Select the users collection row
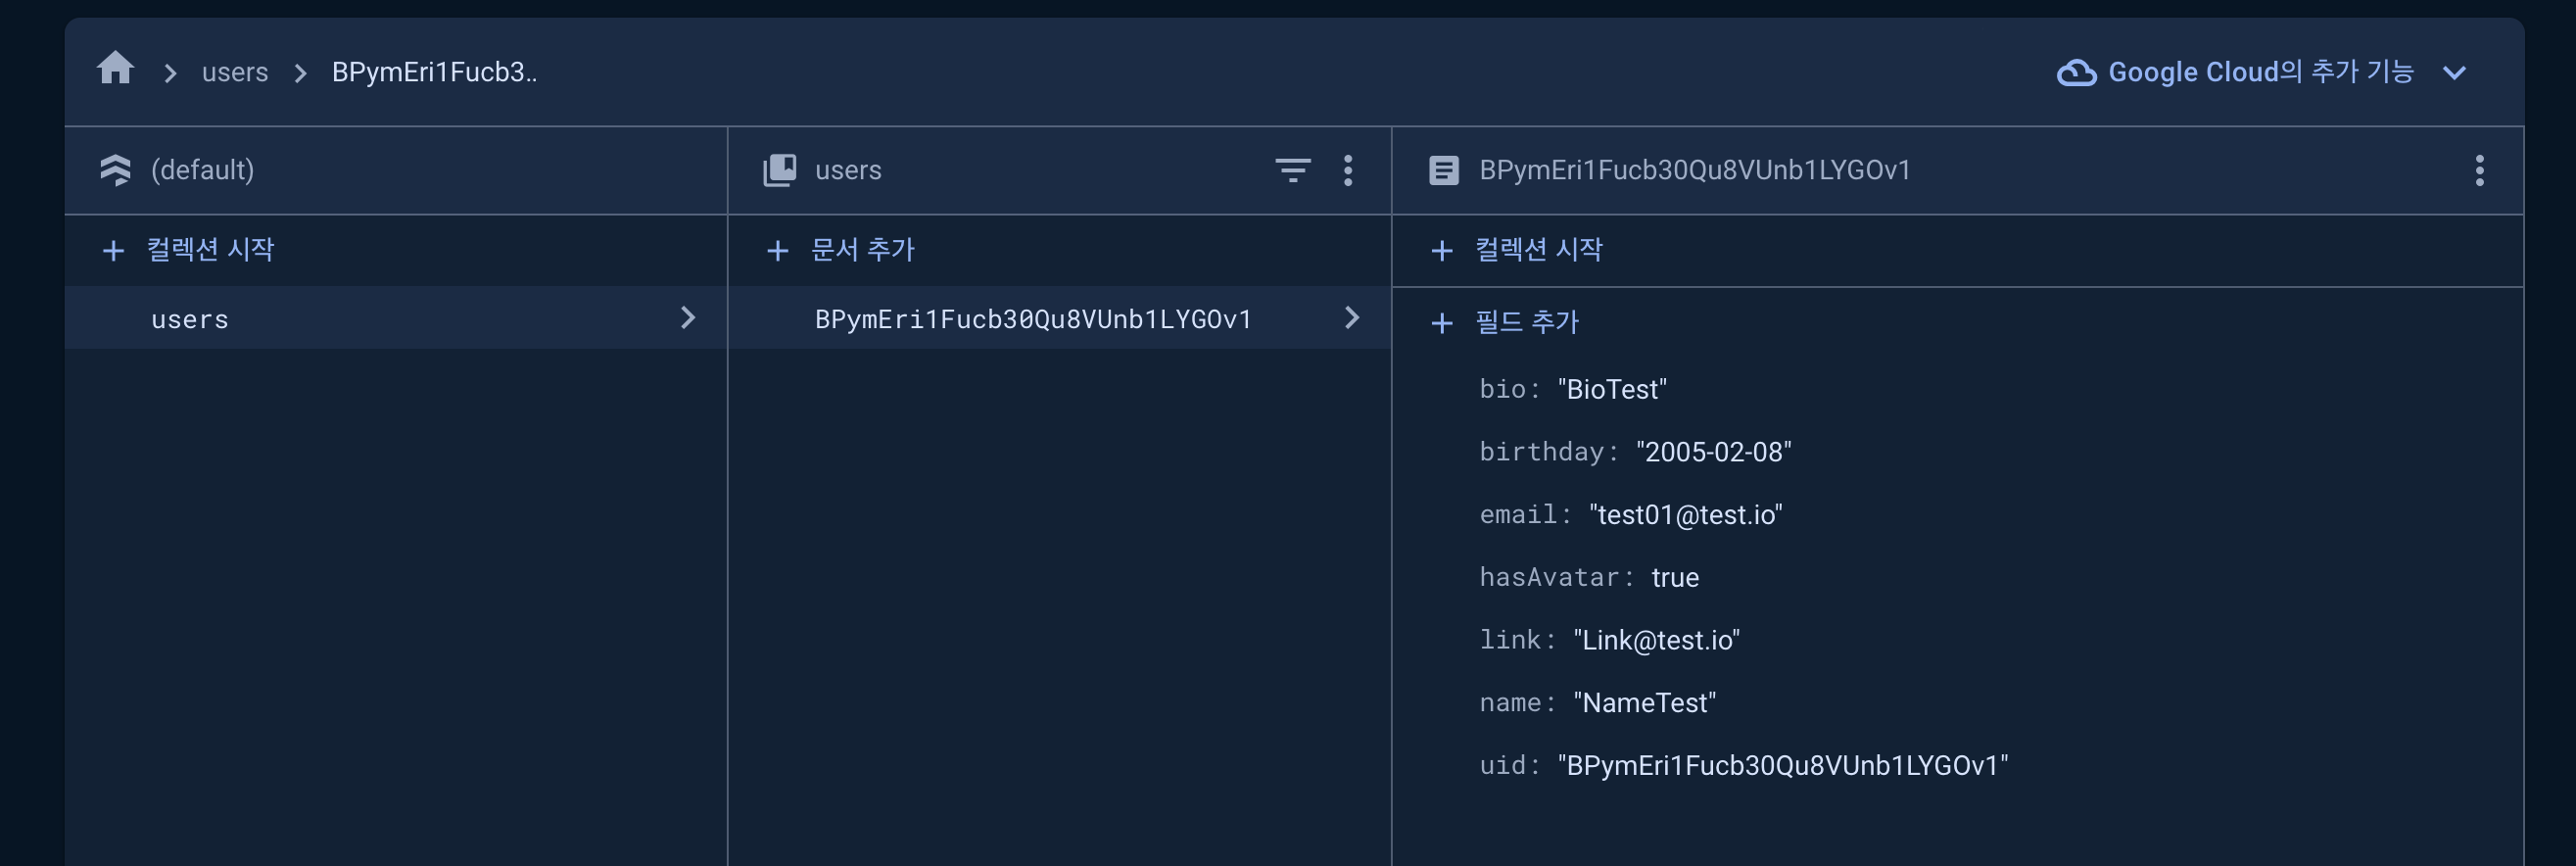The image size is (2576, 866). [396, 318]
